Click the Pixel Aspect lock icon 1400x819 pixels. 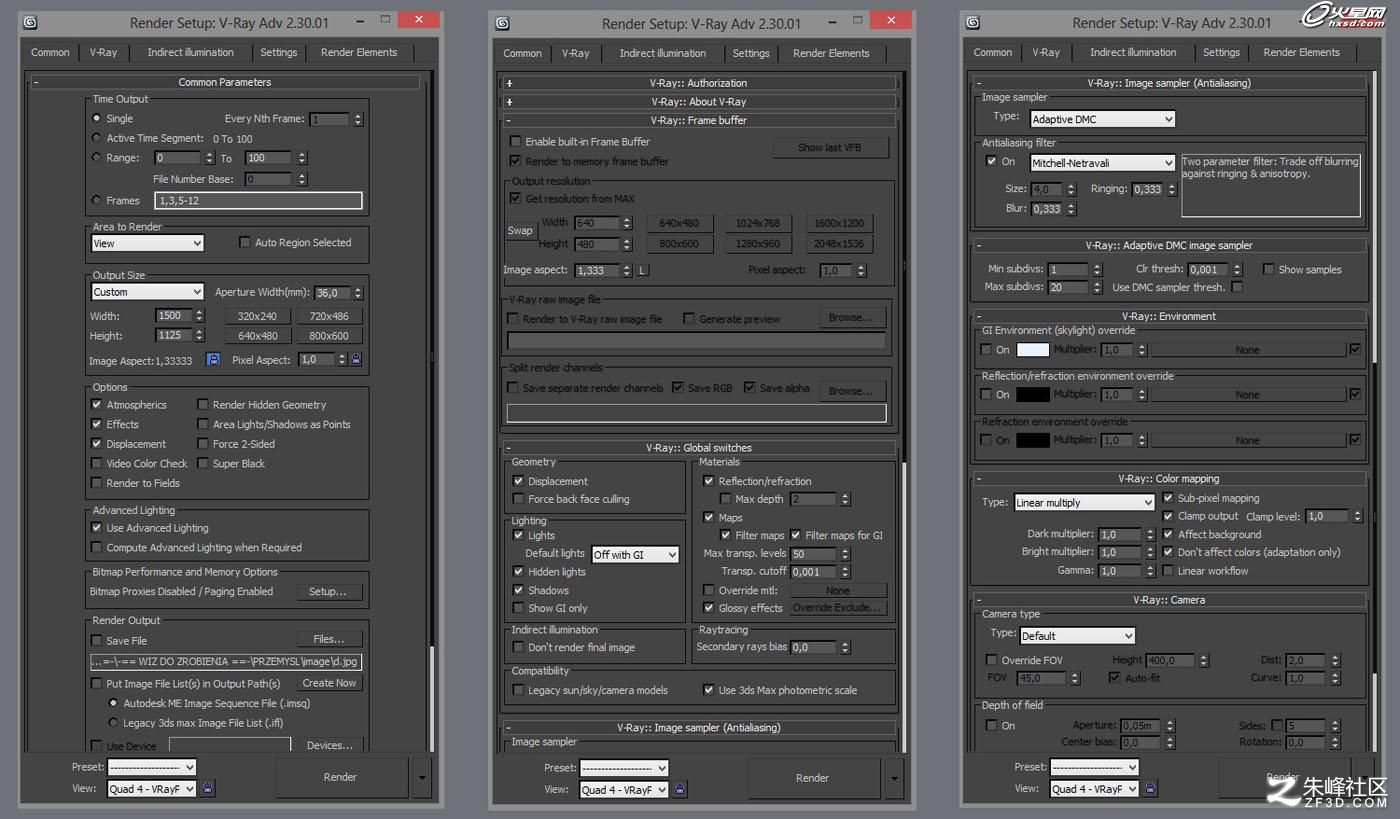(x=356, y=359)
